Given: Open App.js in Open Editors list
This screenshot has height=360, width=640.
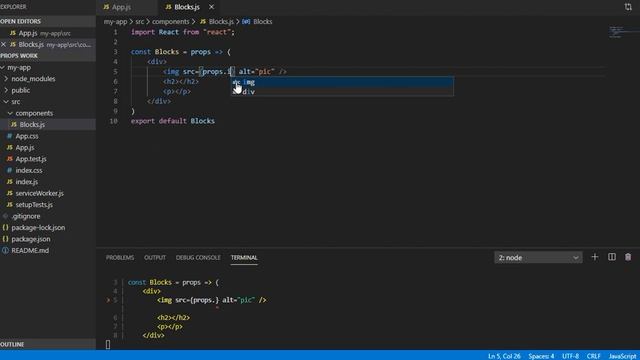Looking at the screenshot, I should point(48,33).
